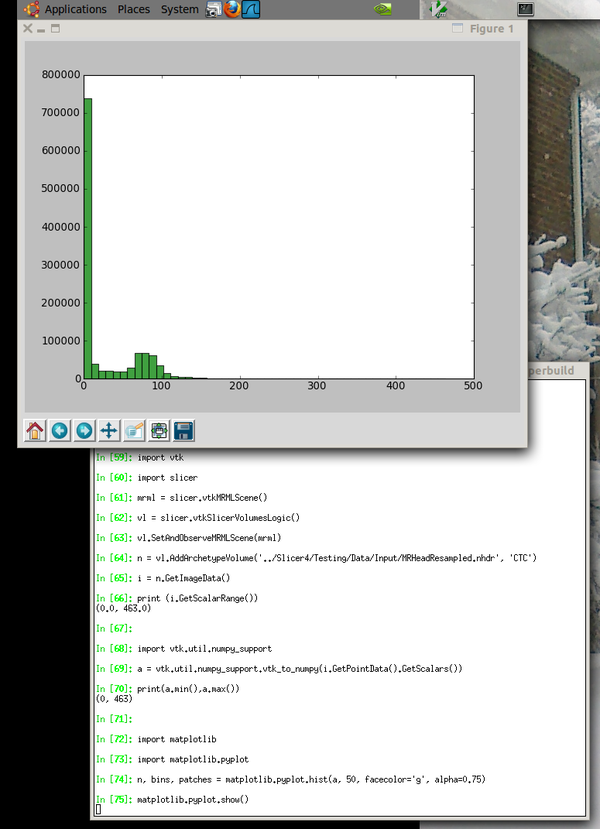Save the figure with floppy icon
This screenshot has height=829, width=600.
[x=184, y=431]
